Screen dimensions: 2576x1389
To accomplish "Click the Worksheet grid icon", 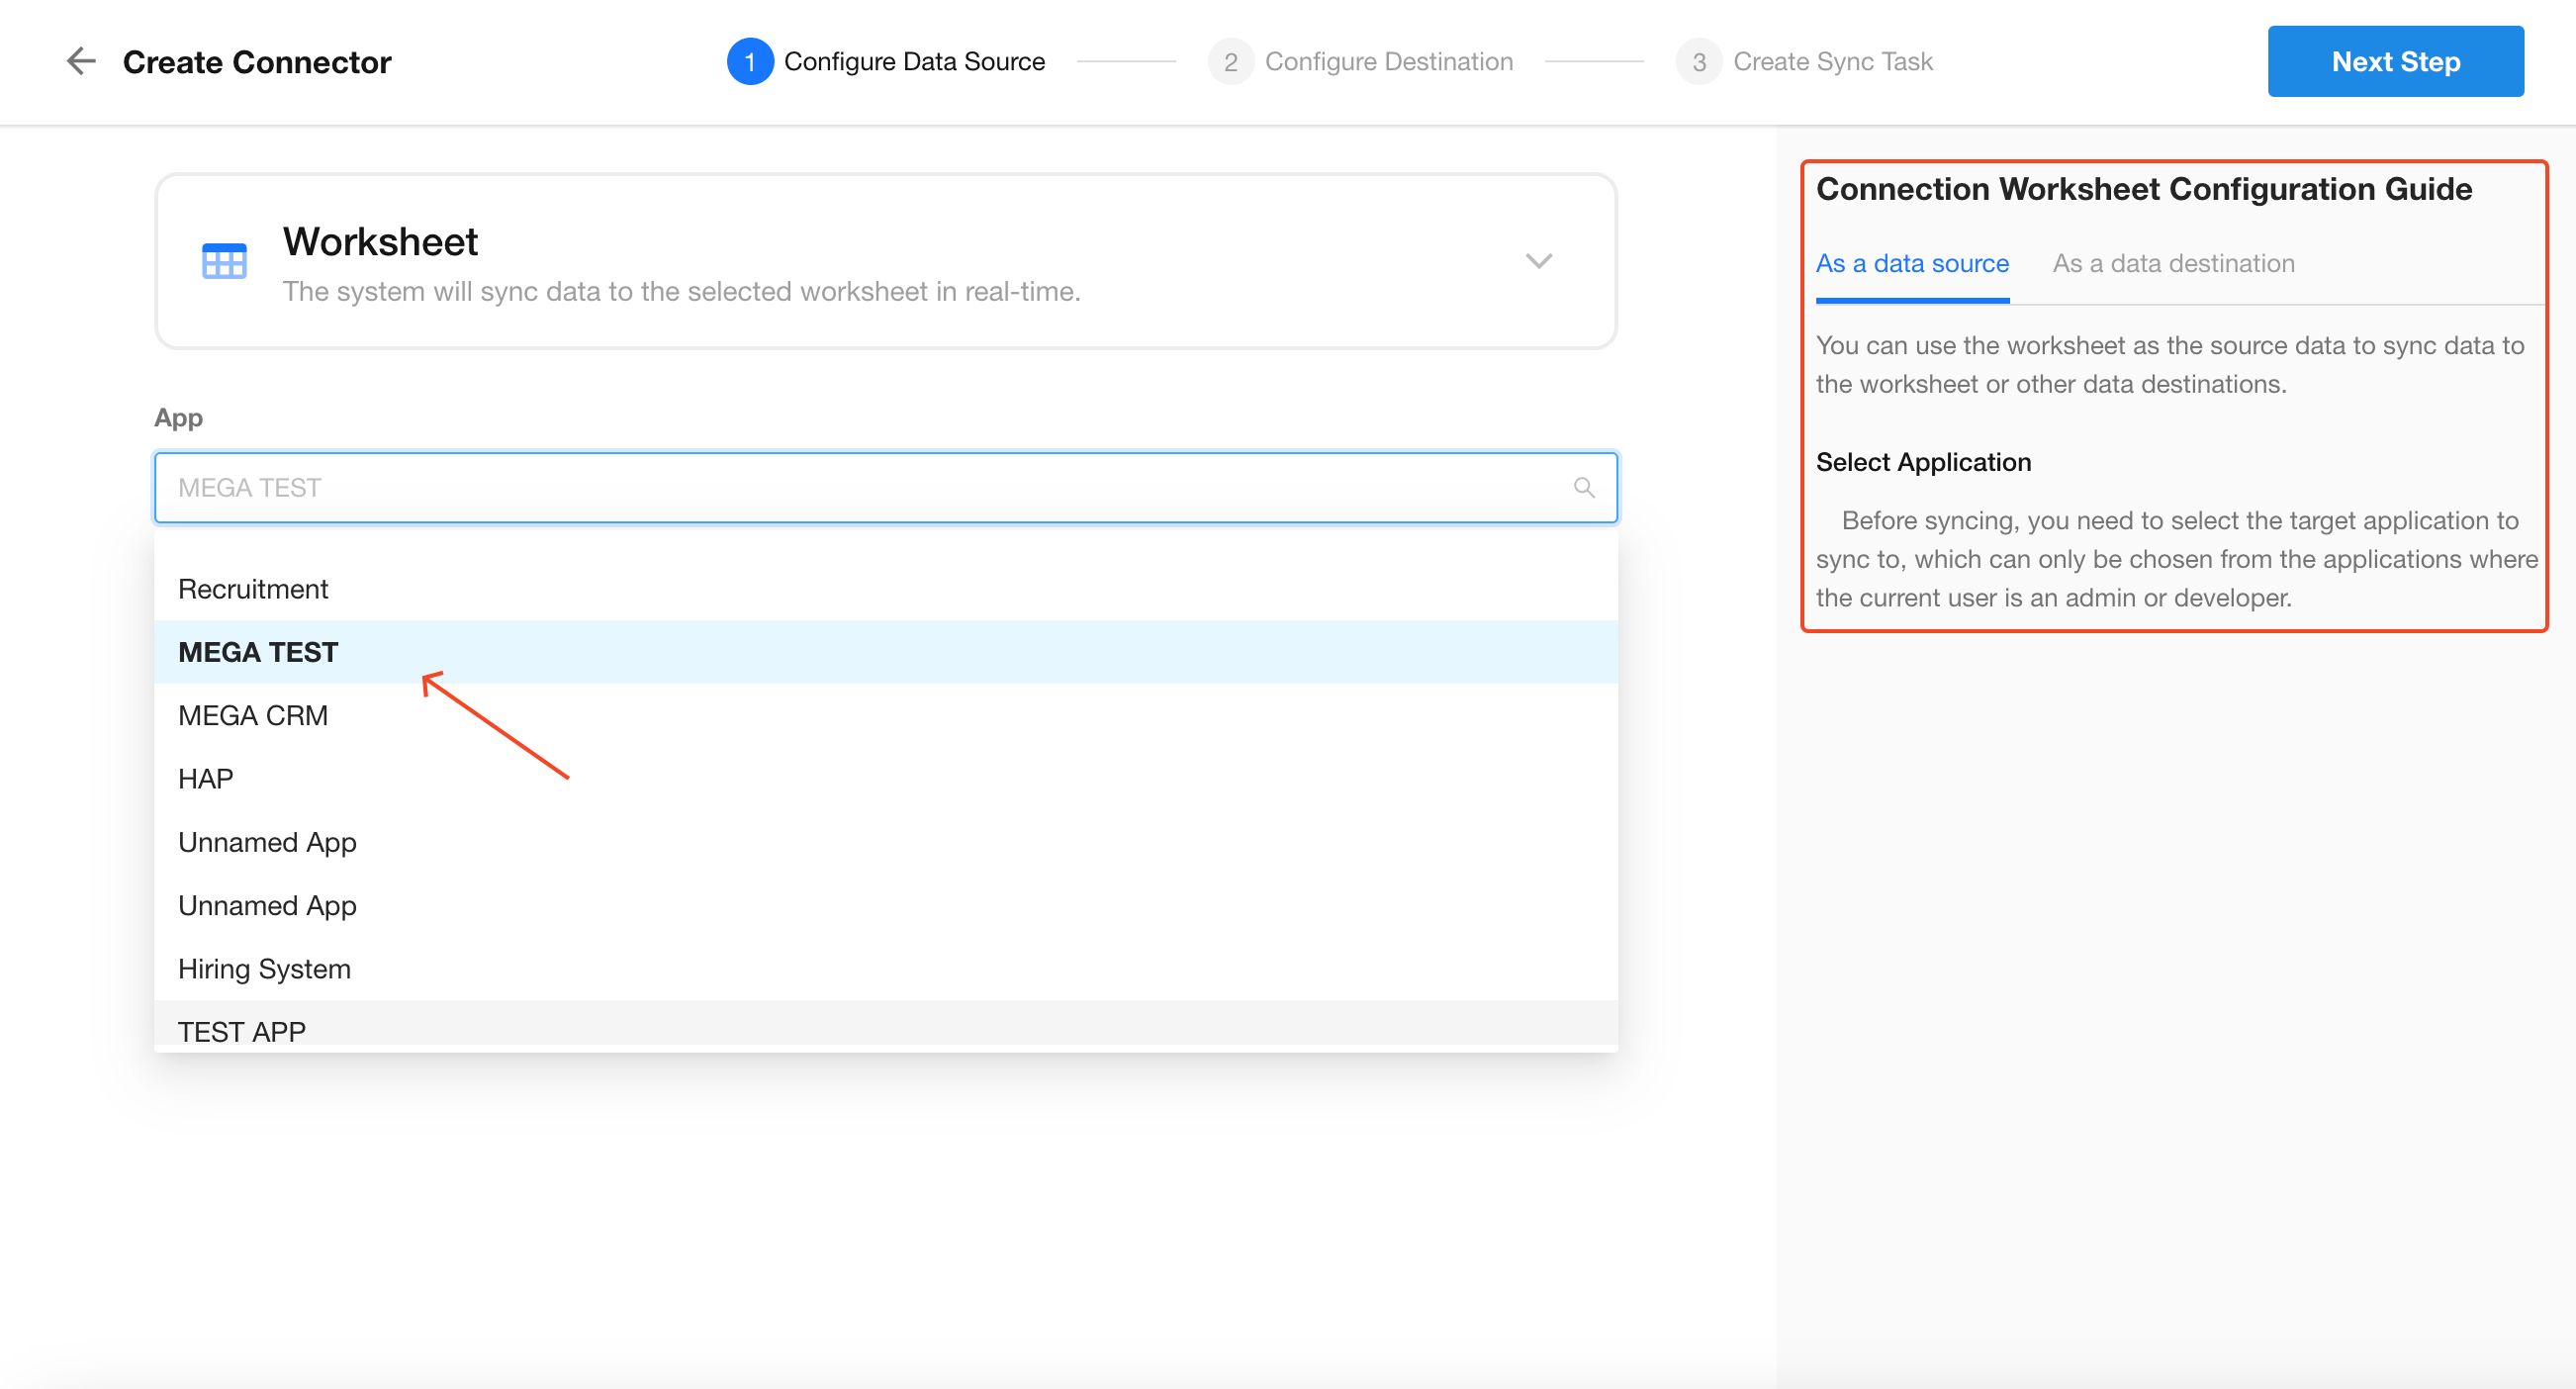I will coord(224,262).
